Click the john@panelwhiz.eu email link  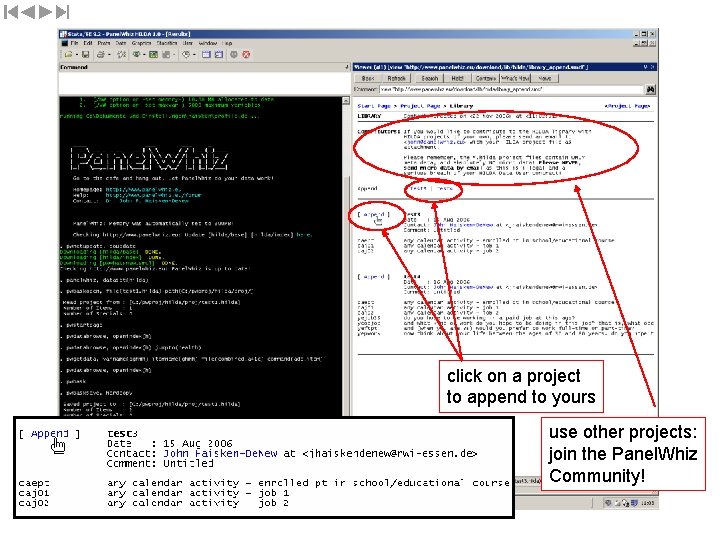pyautogui.click(x=434, y=142)
